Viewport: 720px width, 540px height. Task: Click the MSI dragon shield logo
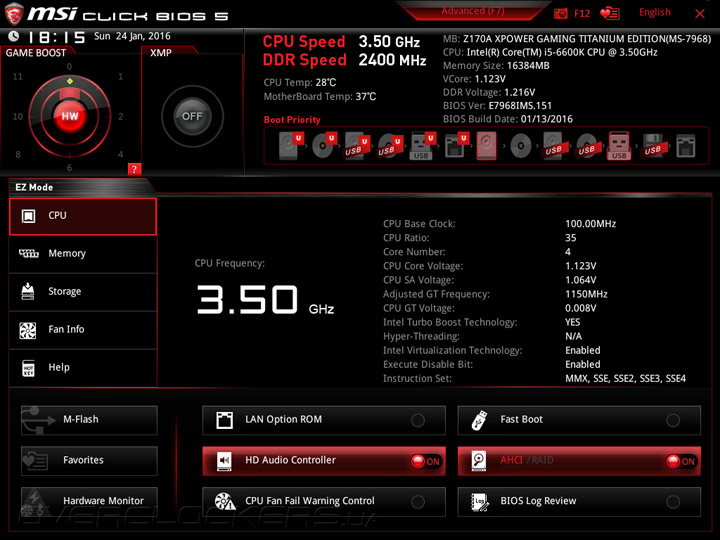pos(14,14)
